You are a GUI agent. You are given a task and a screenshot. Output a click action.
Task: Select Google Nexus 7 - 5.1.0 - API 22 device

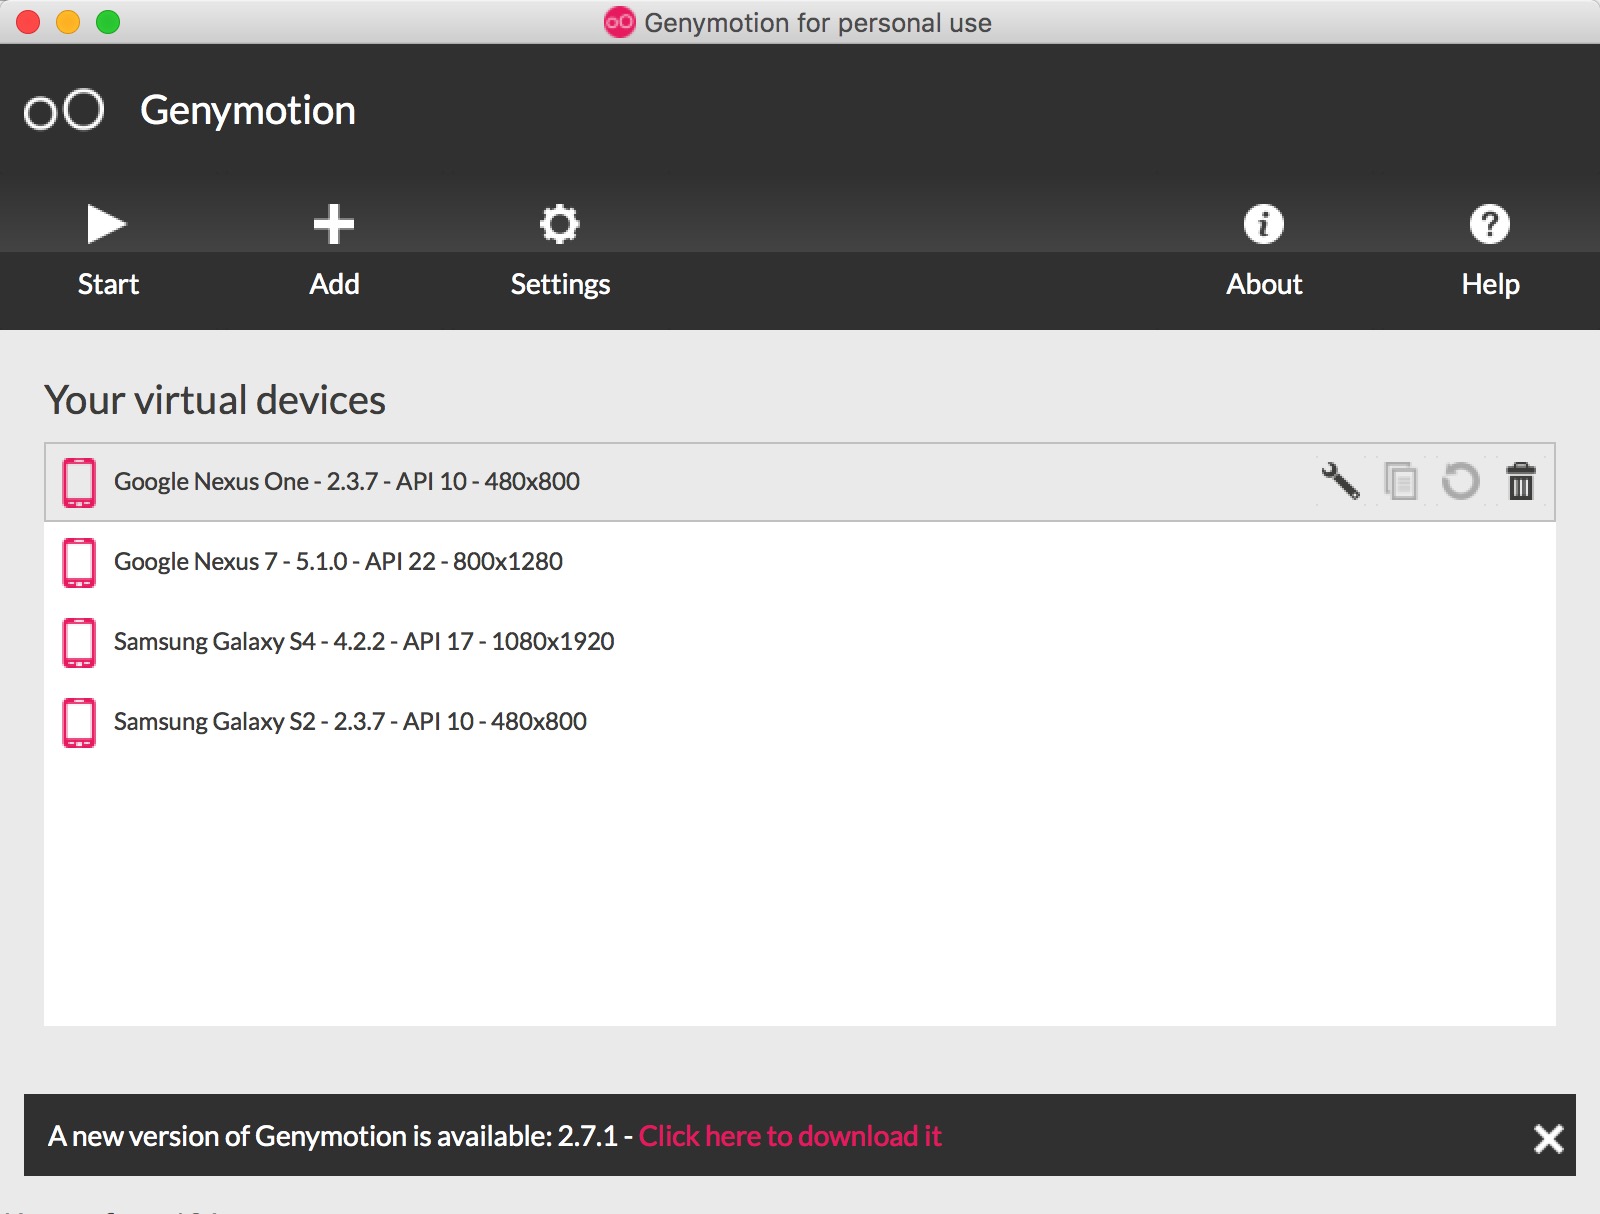800,562
